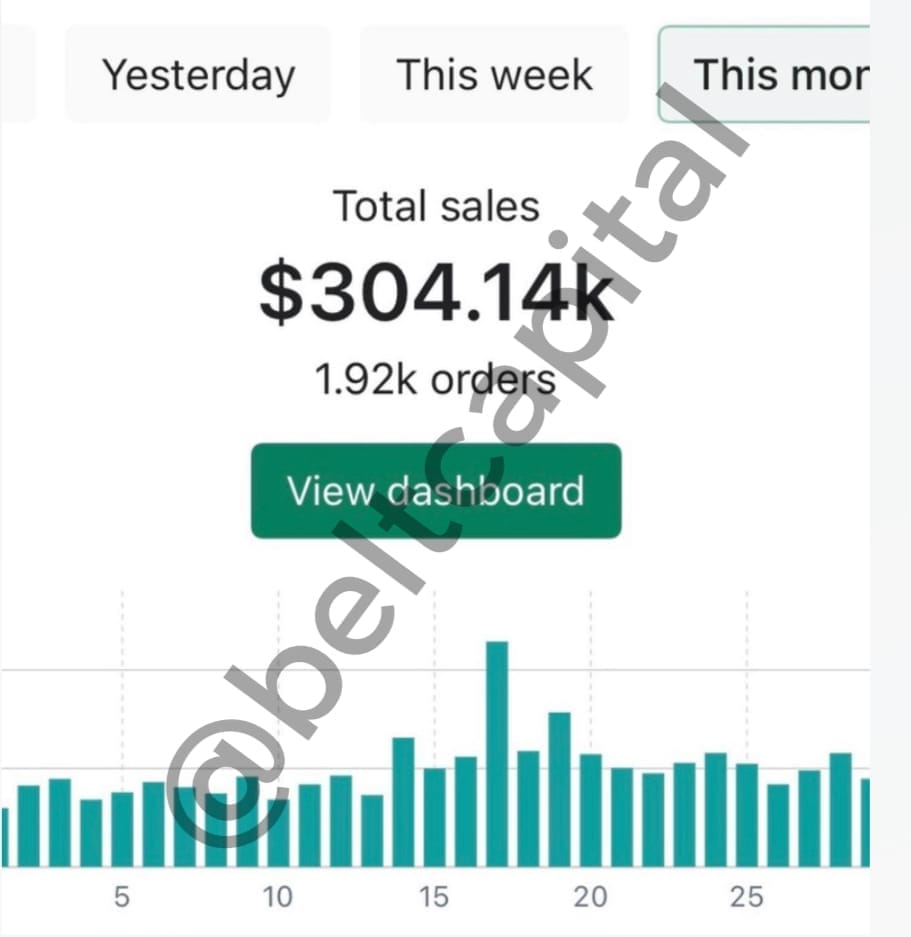Click the sales bar above the 25 label
911x937 pixels.
coord(747,815)
